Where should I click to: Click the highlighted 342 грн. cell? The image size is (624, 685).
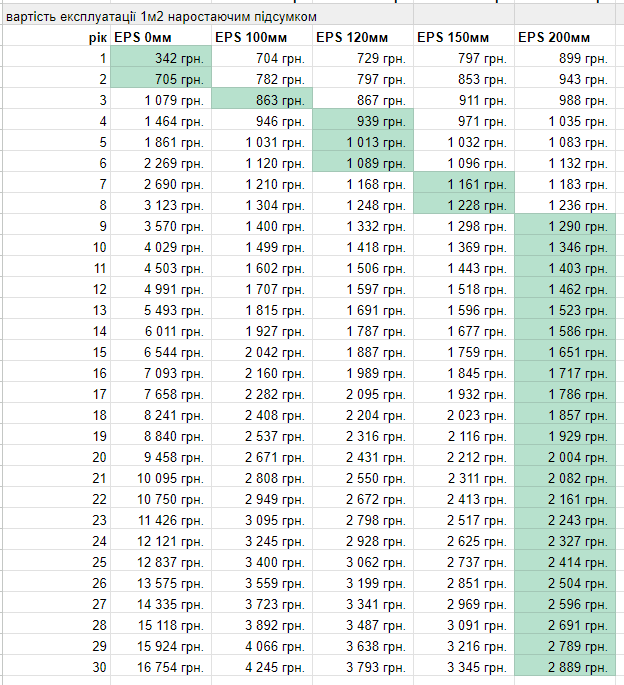pos(161,58)
